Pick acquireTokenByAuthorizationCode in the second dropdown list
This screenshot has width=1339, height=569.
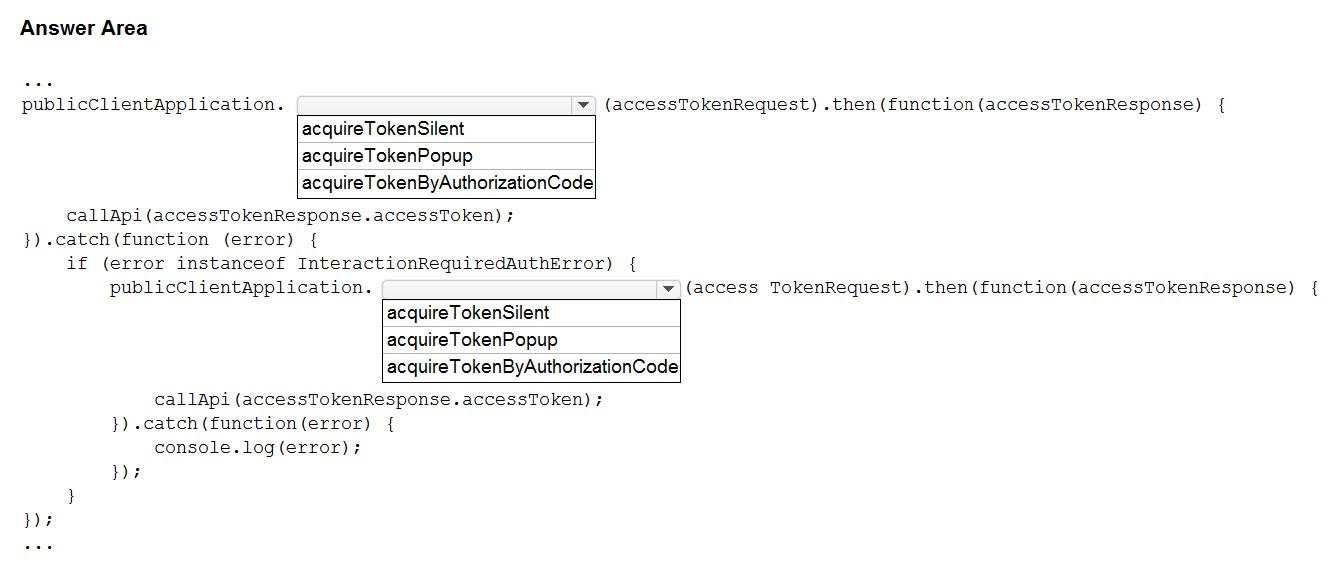[x=531, y=367]
